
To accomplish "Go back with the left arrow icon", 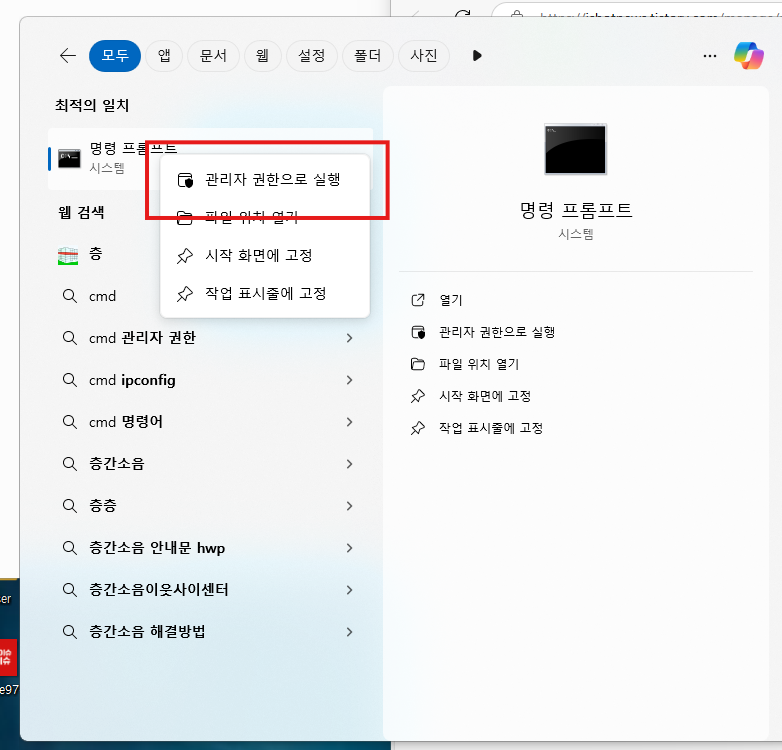I will [x=68, y=56].
